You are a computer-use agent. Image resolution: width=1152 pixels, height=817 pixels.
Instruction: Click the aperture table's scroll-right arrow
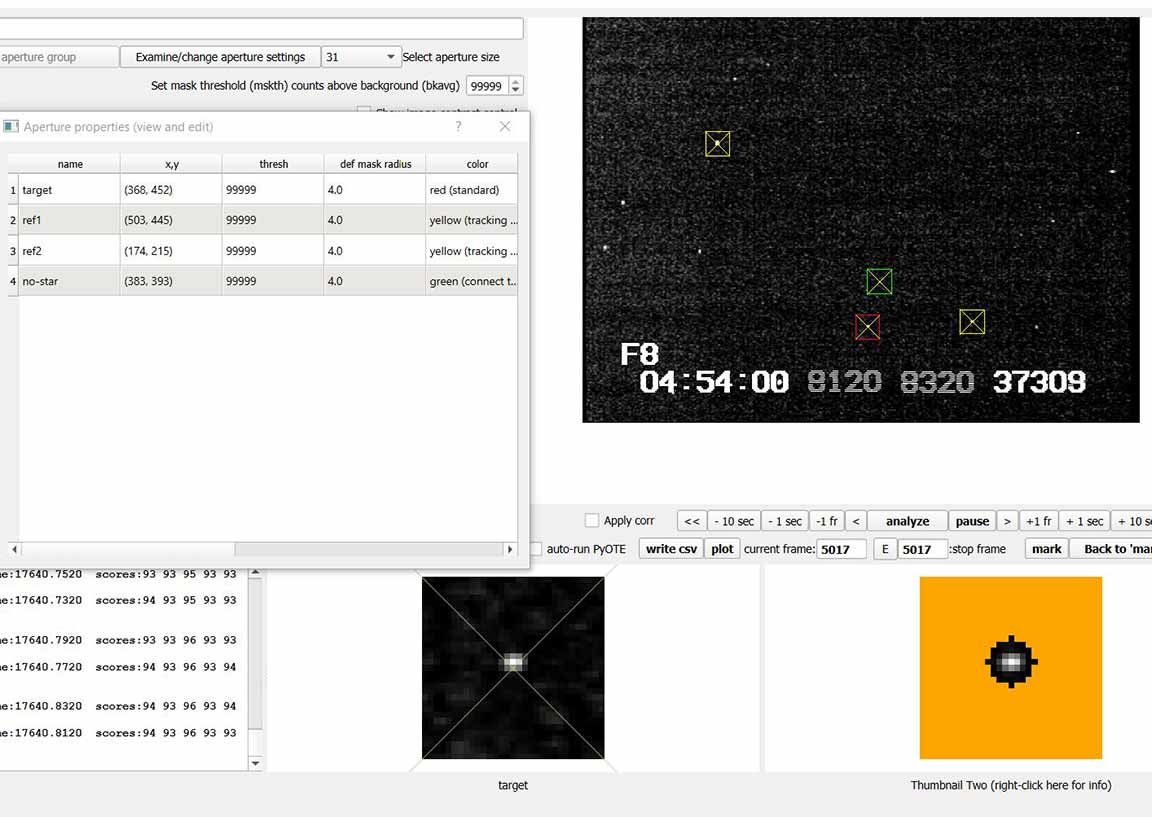click(510, 549)
